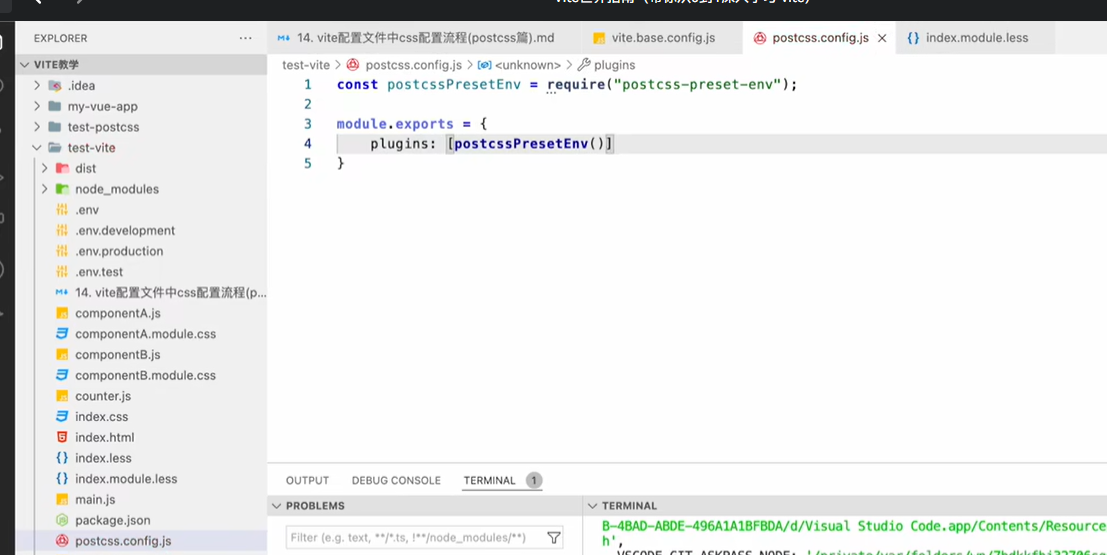1107x555 pixels.
Task: Switch to the DEBUG CONSOLE panel tab
Action: (x=396, y=480)
